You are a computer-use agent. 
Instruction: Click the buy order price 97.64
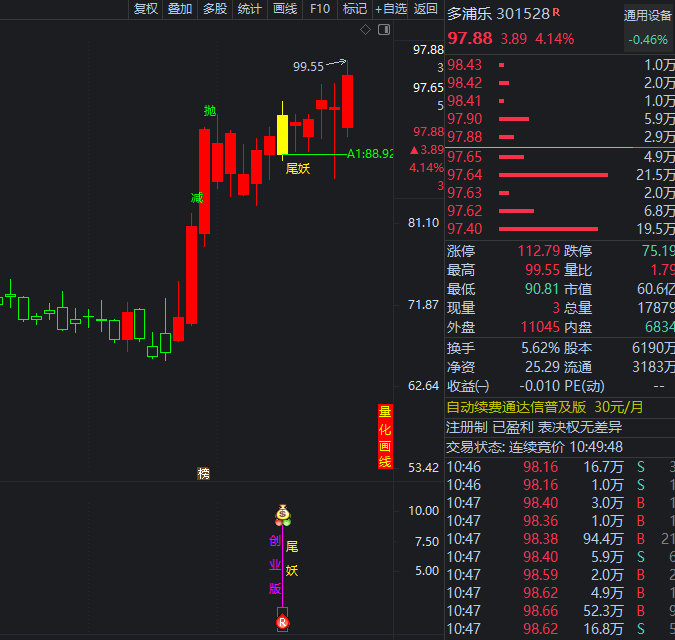(464, 175)
